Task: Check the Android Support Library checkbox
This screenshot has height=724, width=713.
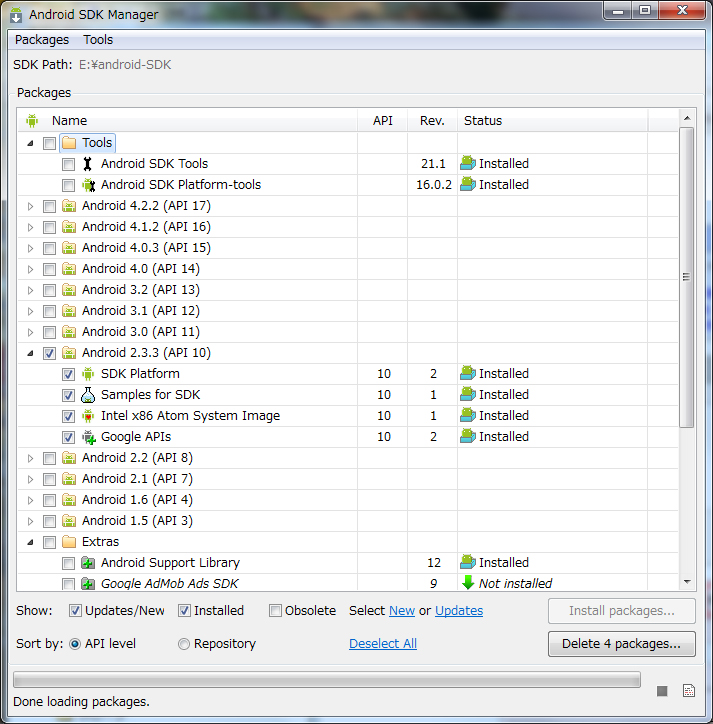Action: pos(68,563)
